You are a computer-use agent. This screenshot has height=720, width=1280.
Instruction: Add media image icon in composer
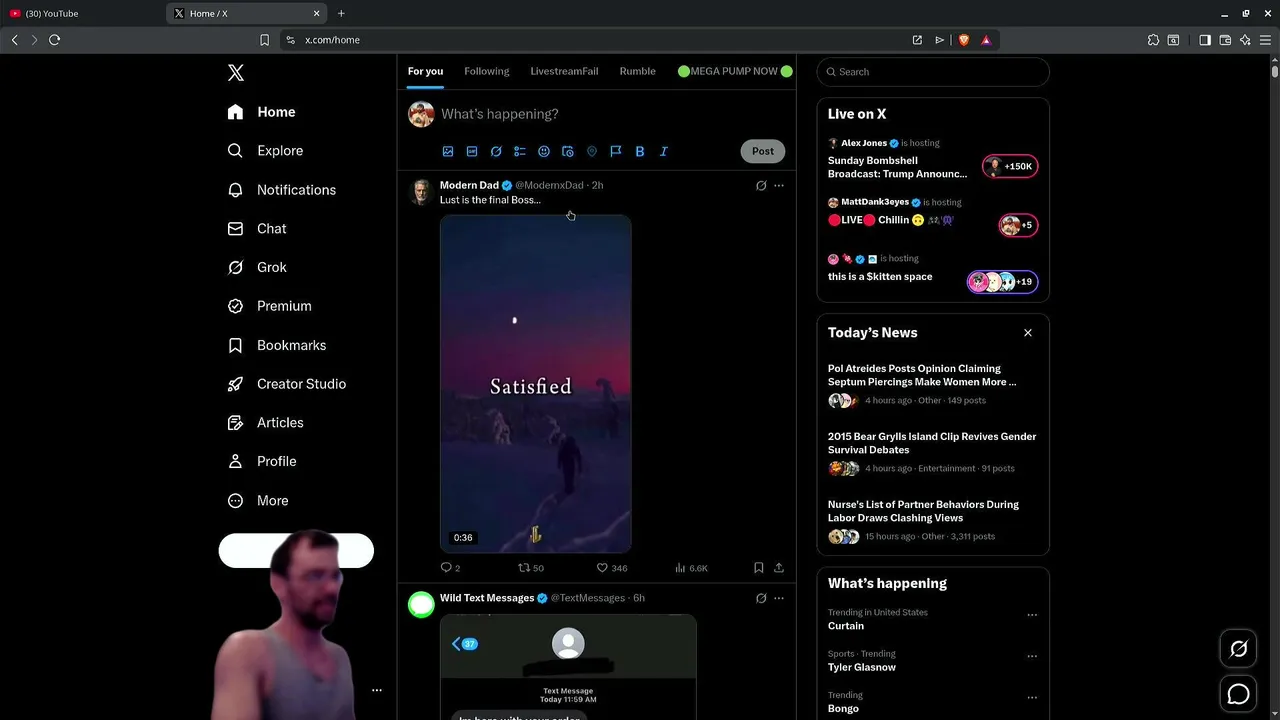point(448,152)
